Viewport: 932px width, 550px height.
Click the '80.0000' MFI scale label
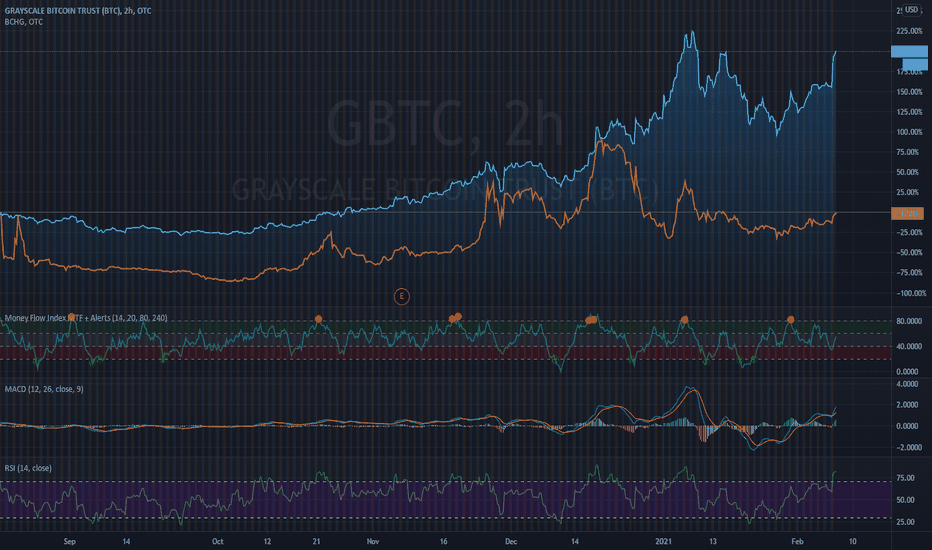[909, 321]
